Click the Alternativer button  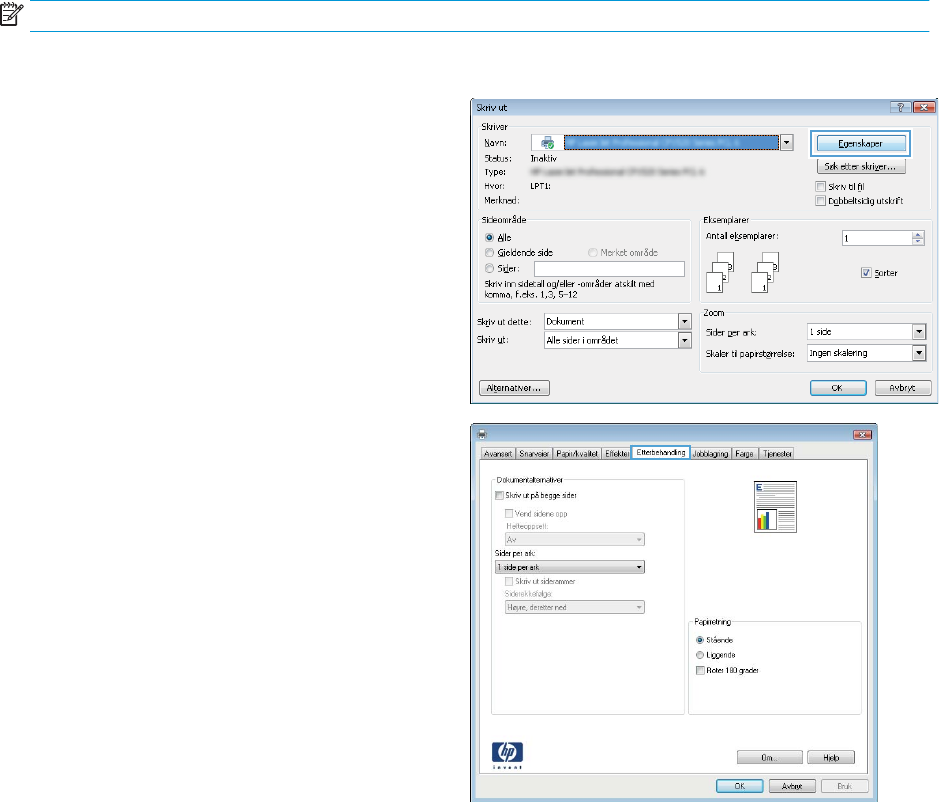(x=514, y=387)
